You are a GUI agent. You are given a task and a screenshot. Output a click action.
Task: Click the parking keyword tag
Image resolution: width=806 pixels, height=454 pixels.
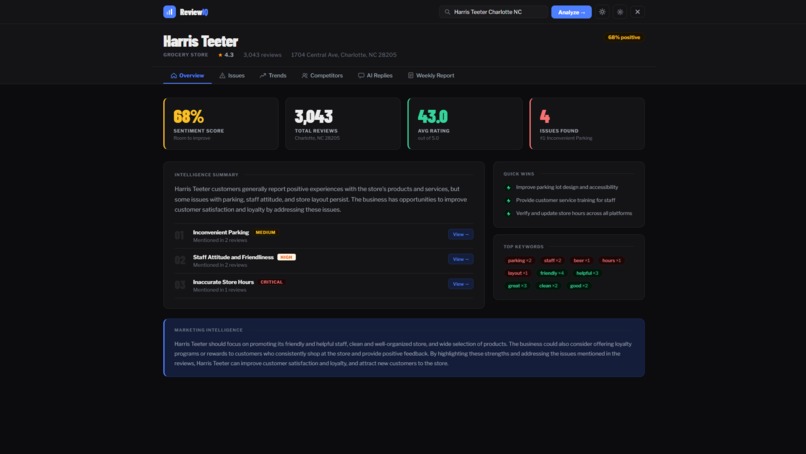[x=519, y=261]
